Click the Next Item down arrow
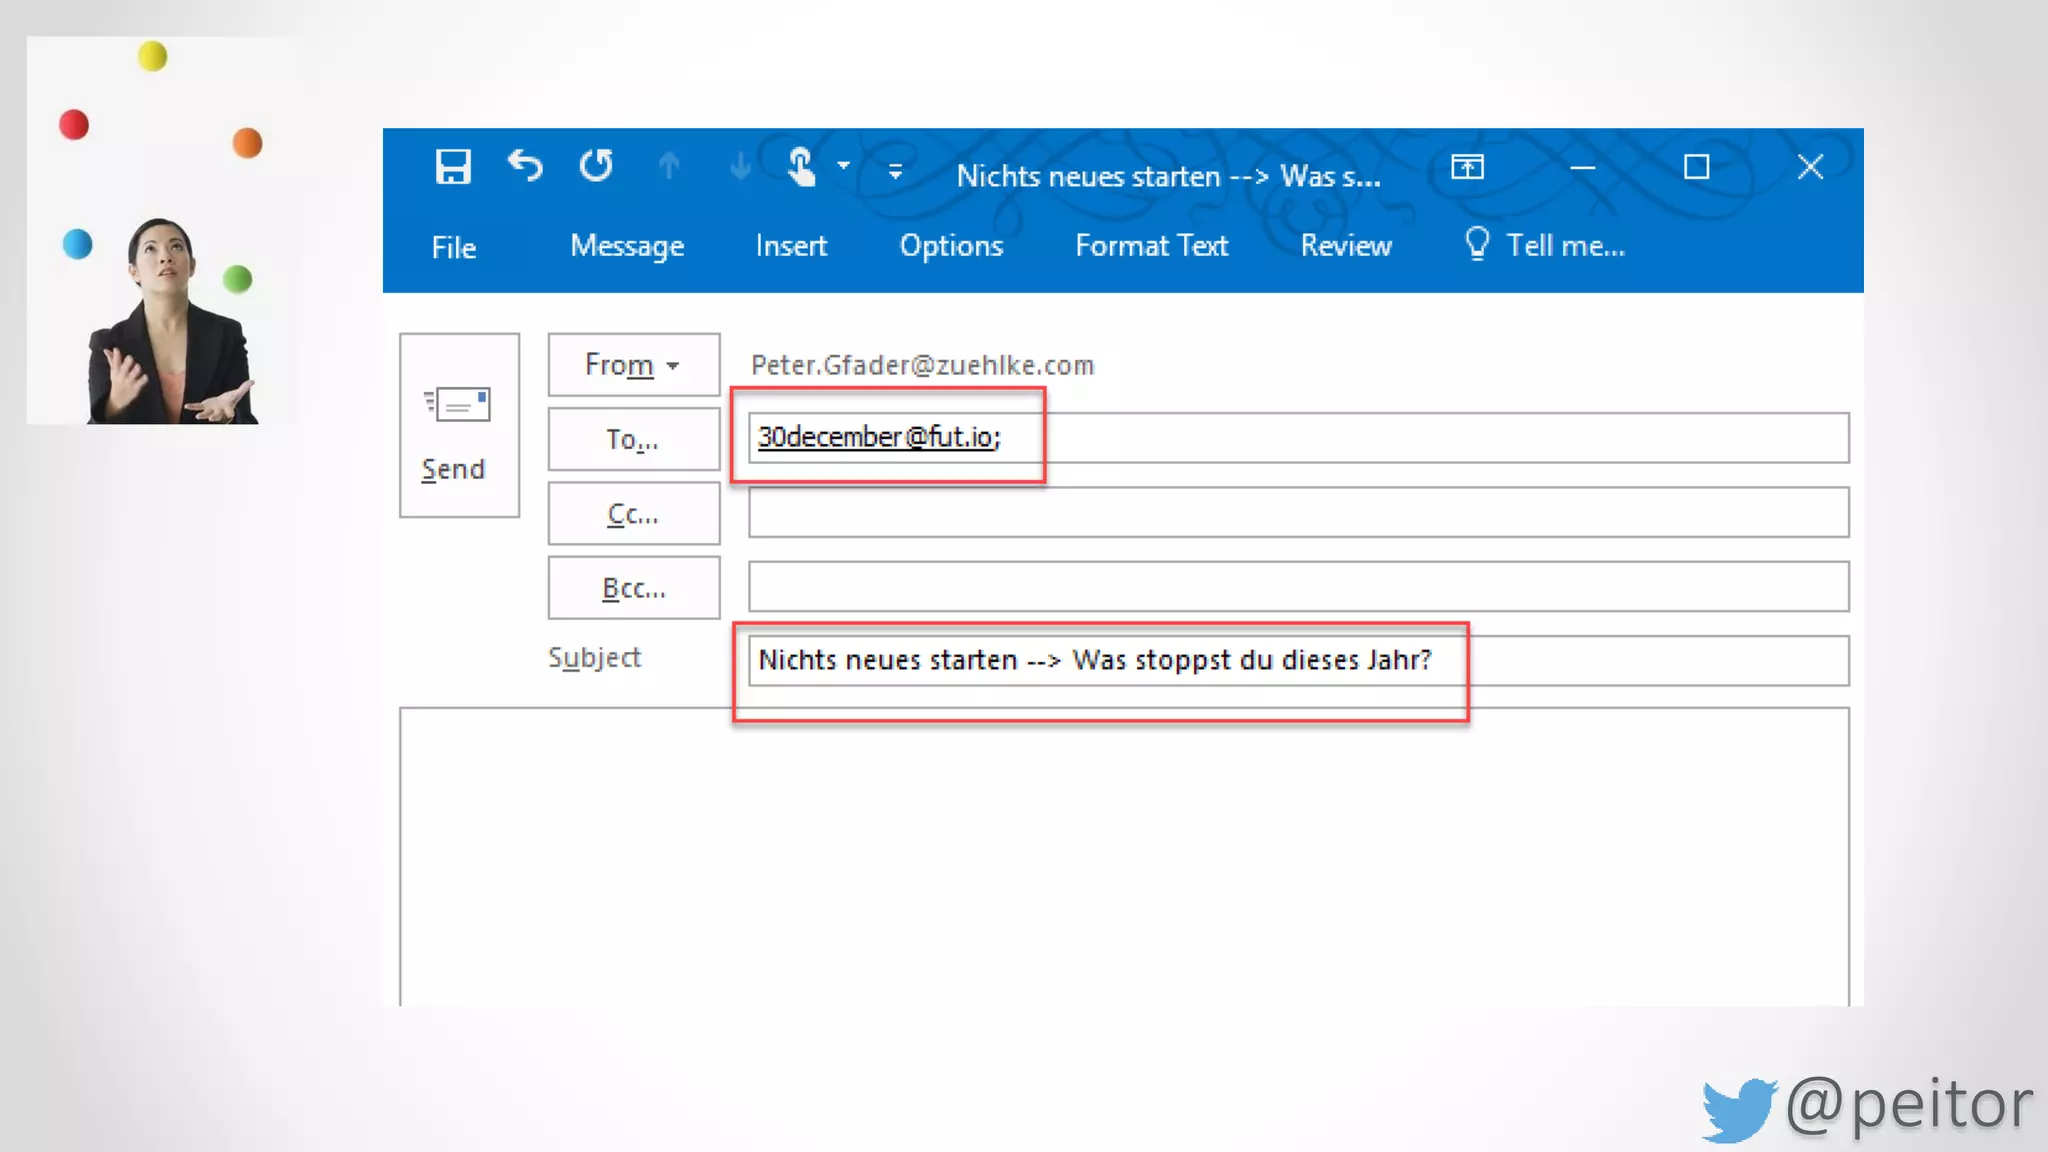Screen dimensions: 2048x1152 (x=740, y=166)
